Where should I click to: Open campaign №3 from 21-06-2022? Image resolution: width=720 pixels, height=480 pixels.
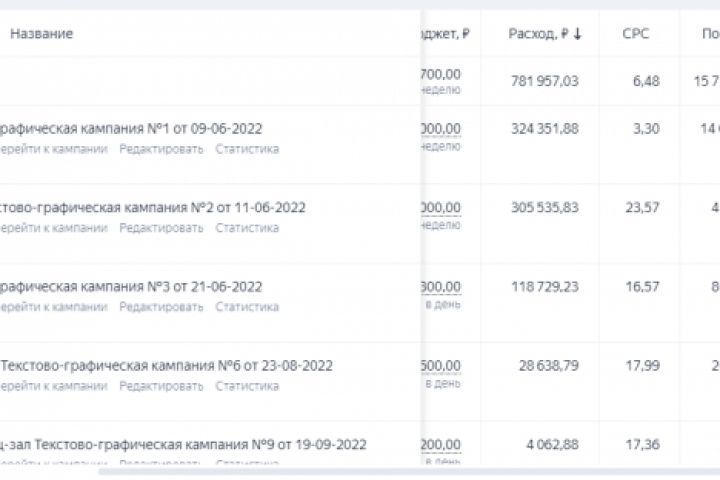click(x=131, y=287)
